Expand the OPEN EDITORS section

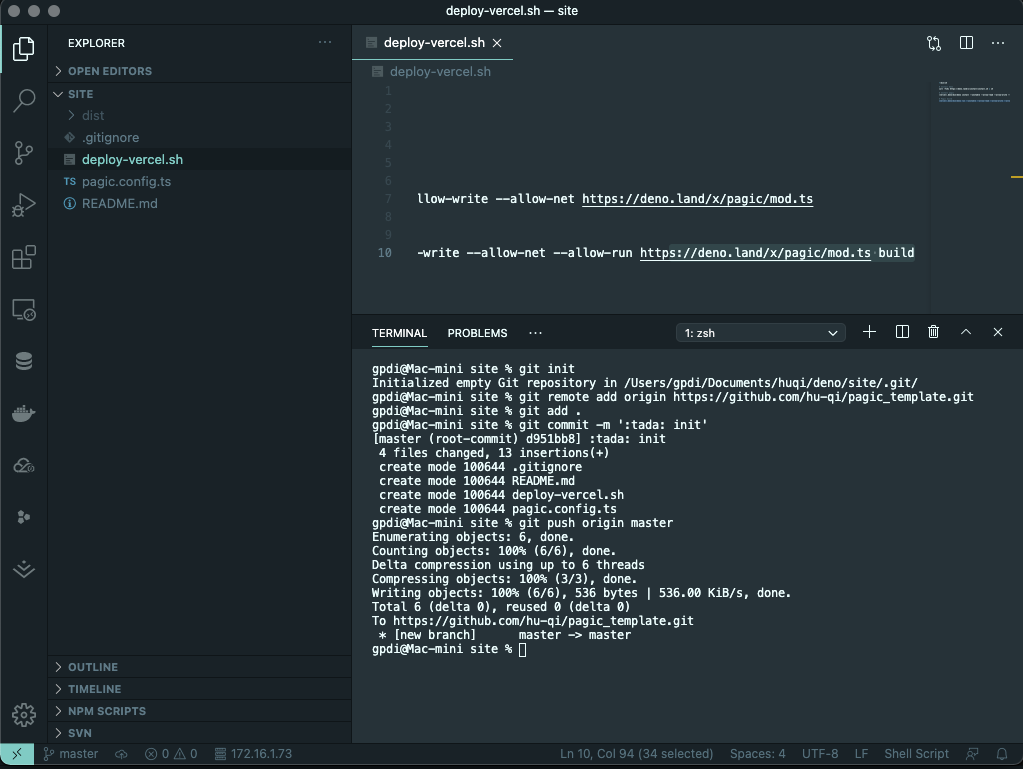tap(200, 71)
